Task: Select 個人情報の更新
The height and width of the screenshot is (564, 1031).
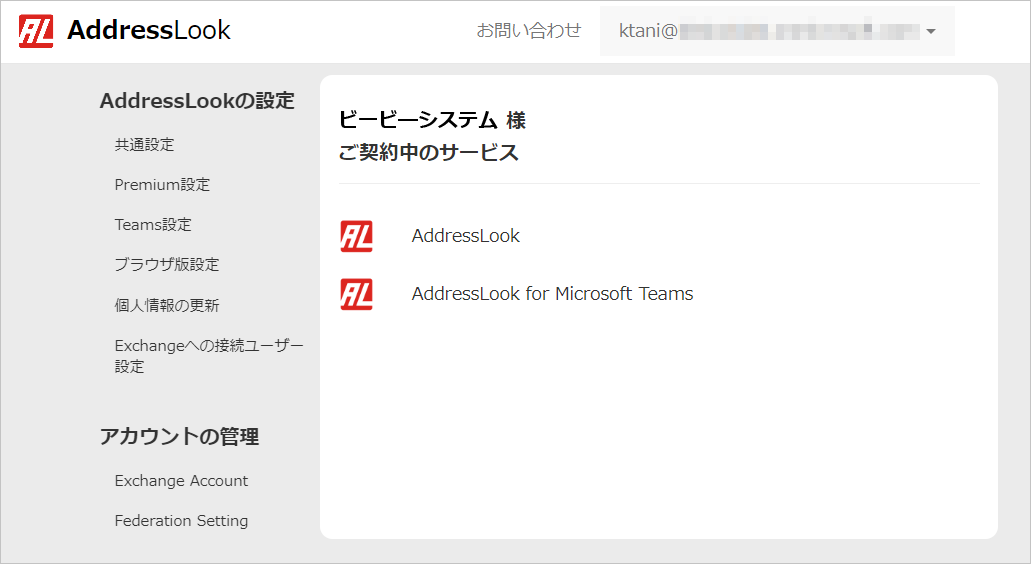Action: click(x=167, y=305)
